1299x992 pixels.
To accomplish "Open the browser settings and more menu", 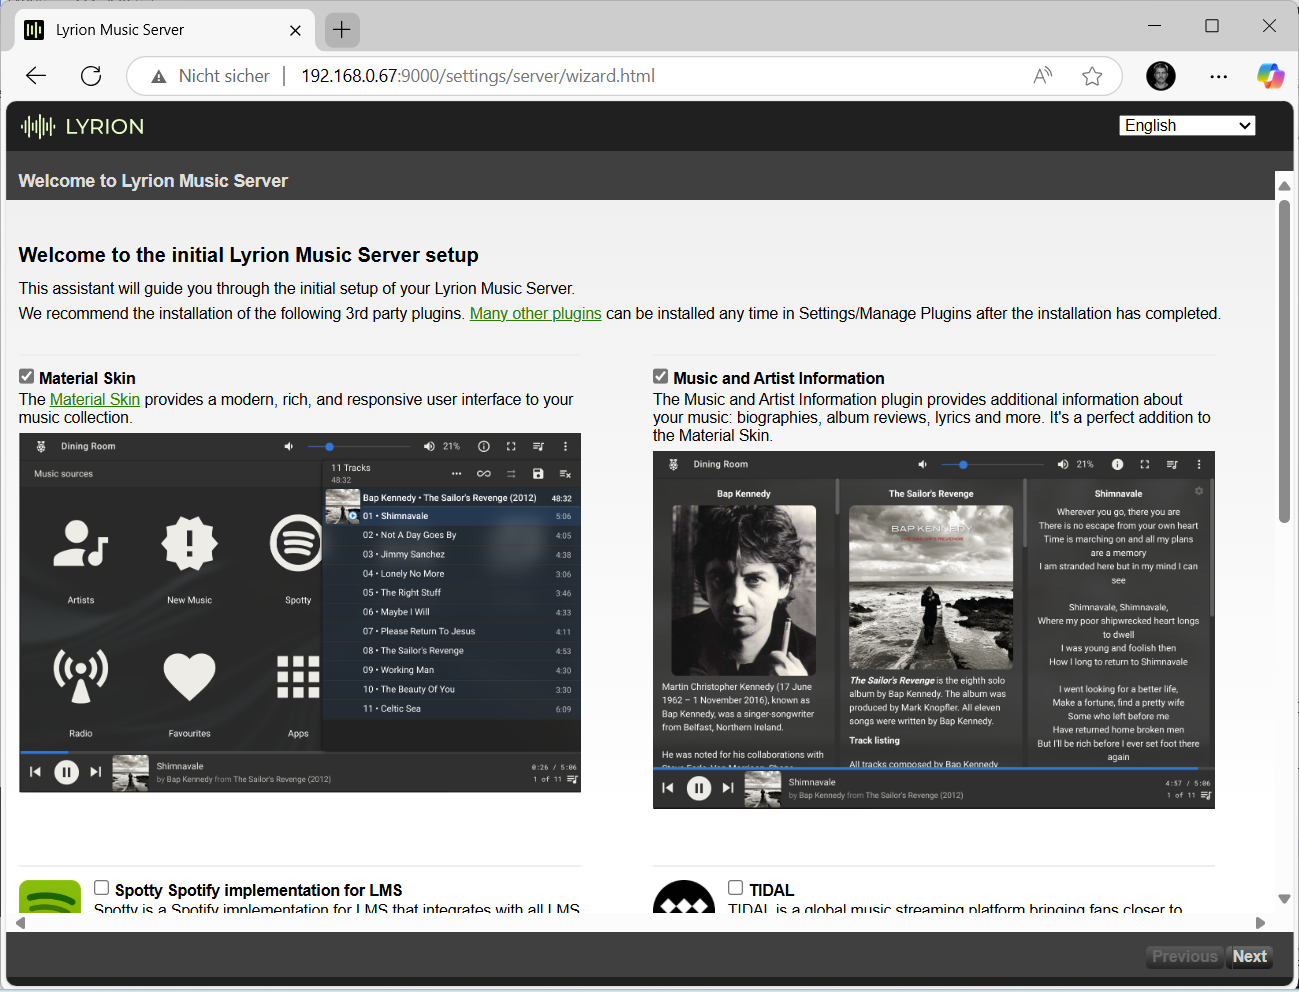I will point(1218,76).
